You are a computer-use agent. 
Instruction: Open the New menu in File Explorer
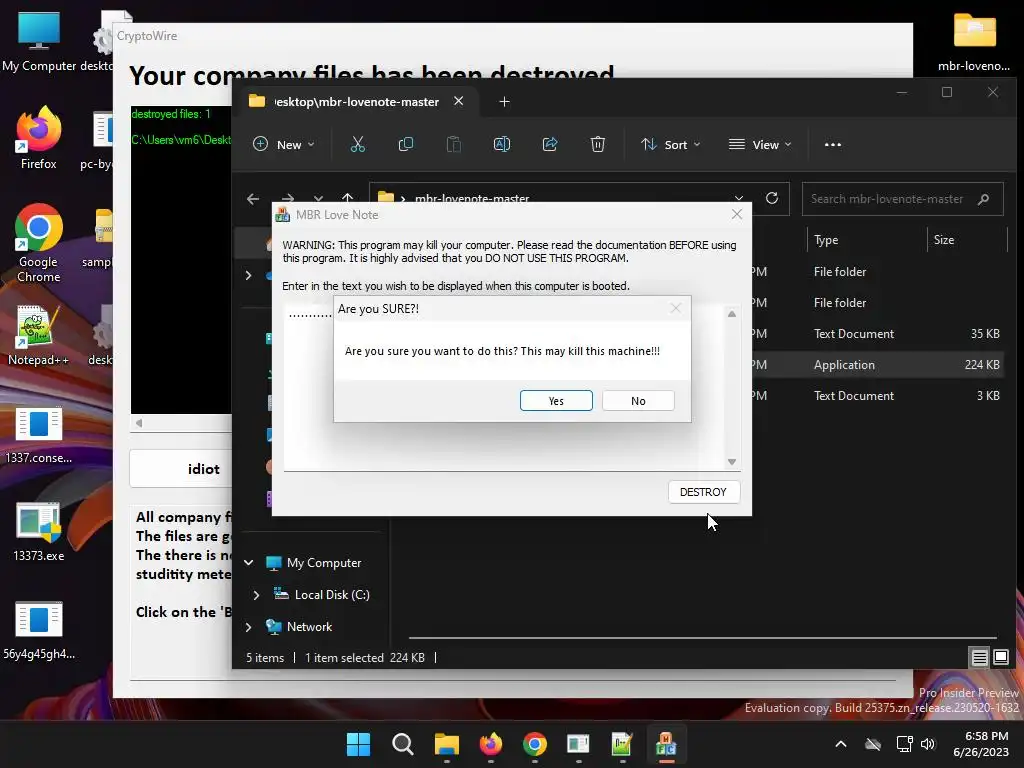click(x=283, y=144)
